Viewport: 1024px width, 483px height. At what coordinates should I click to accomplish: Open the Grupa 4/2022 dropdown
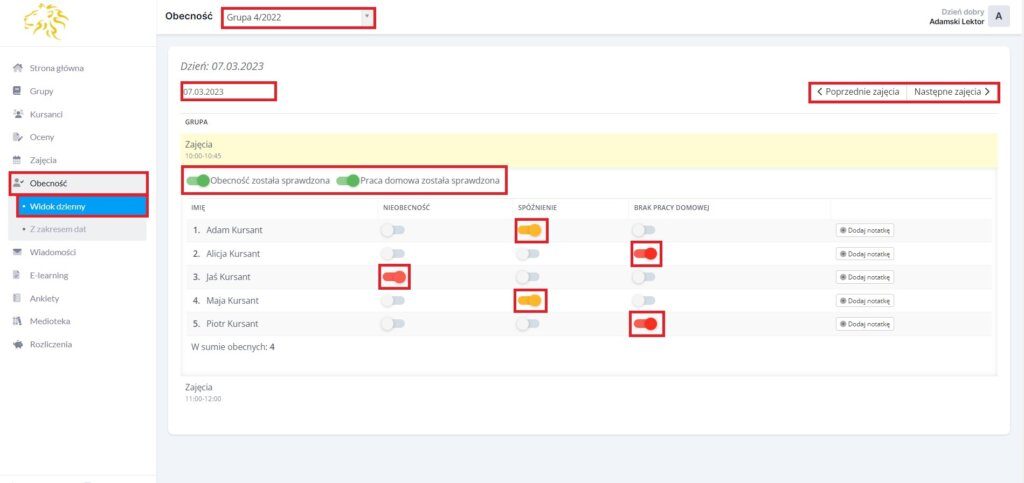pyautogui.click(x=297, y=17)
